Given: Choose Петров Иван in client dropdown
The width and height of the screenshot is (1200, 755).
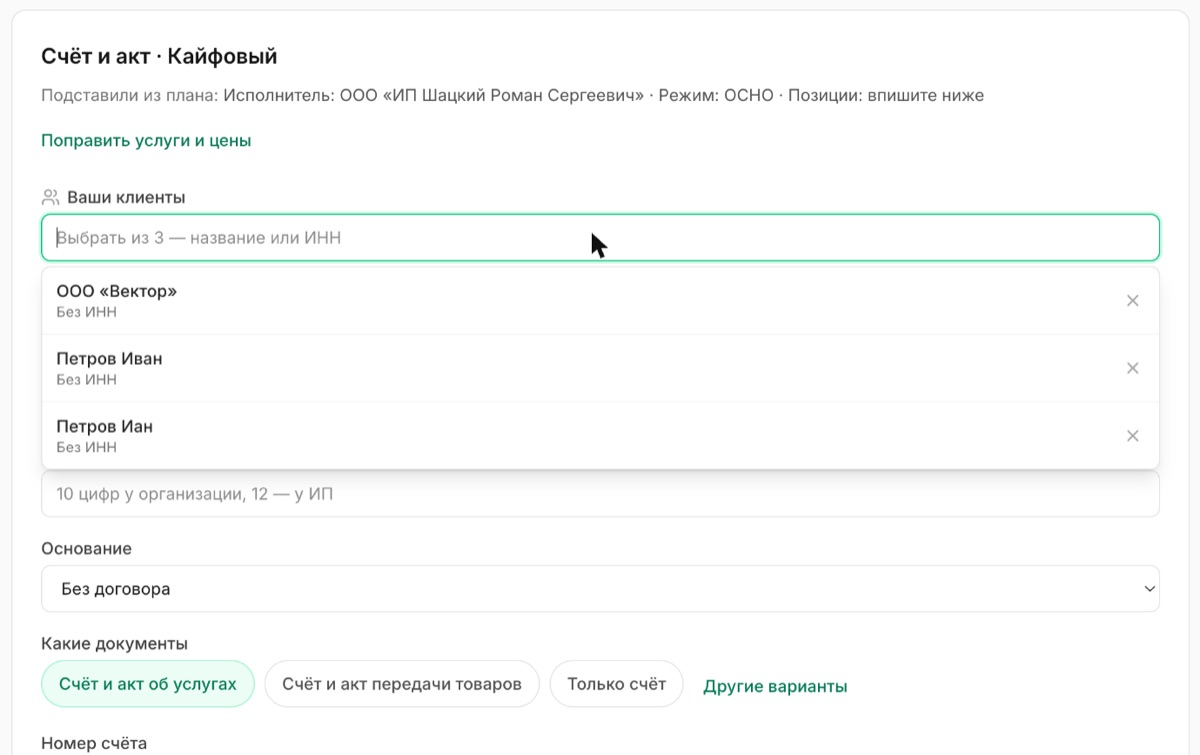Looking at the screenshot, I should [600, 368].
